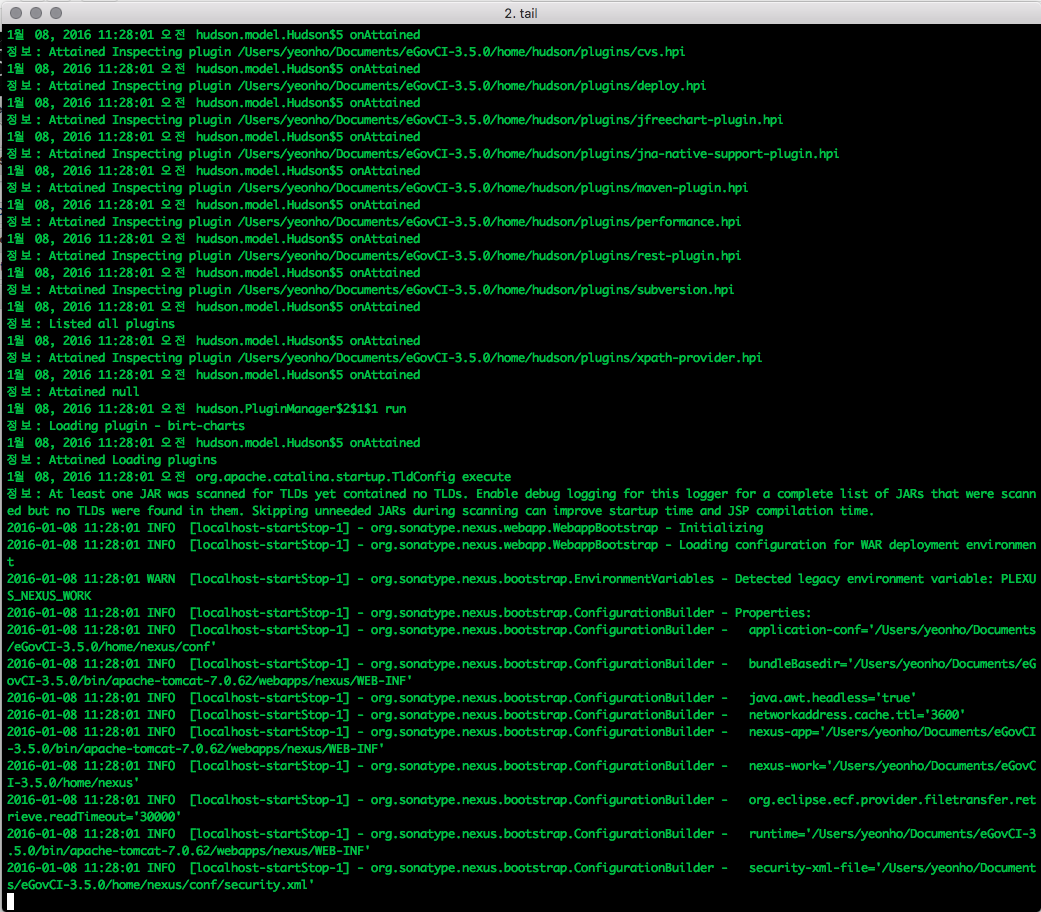
Task: Click the networkaddress.cache.ttl='3600' property
Action: 856,715
